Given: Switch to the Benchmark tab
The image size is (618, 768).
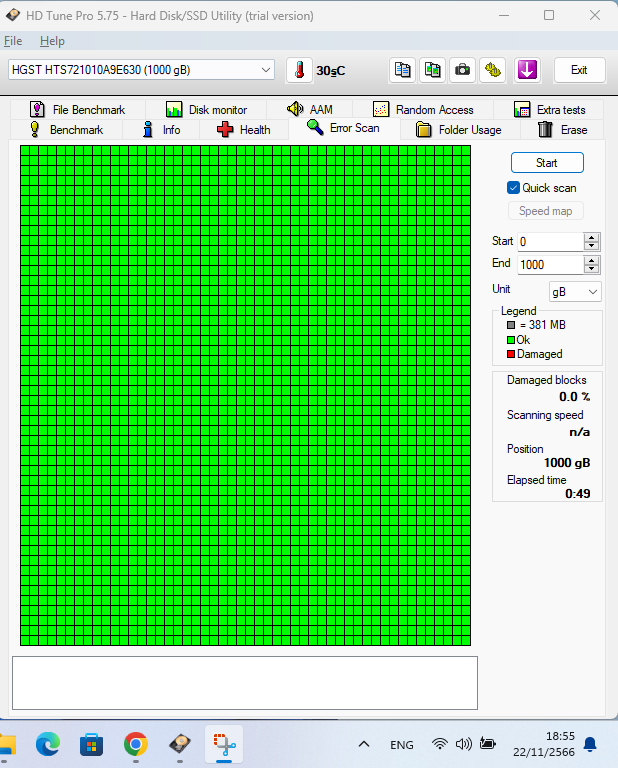Looking at the screenshot, I should (x=67, y=130).
